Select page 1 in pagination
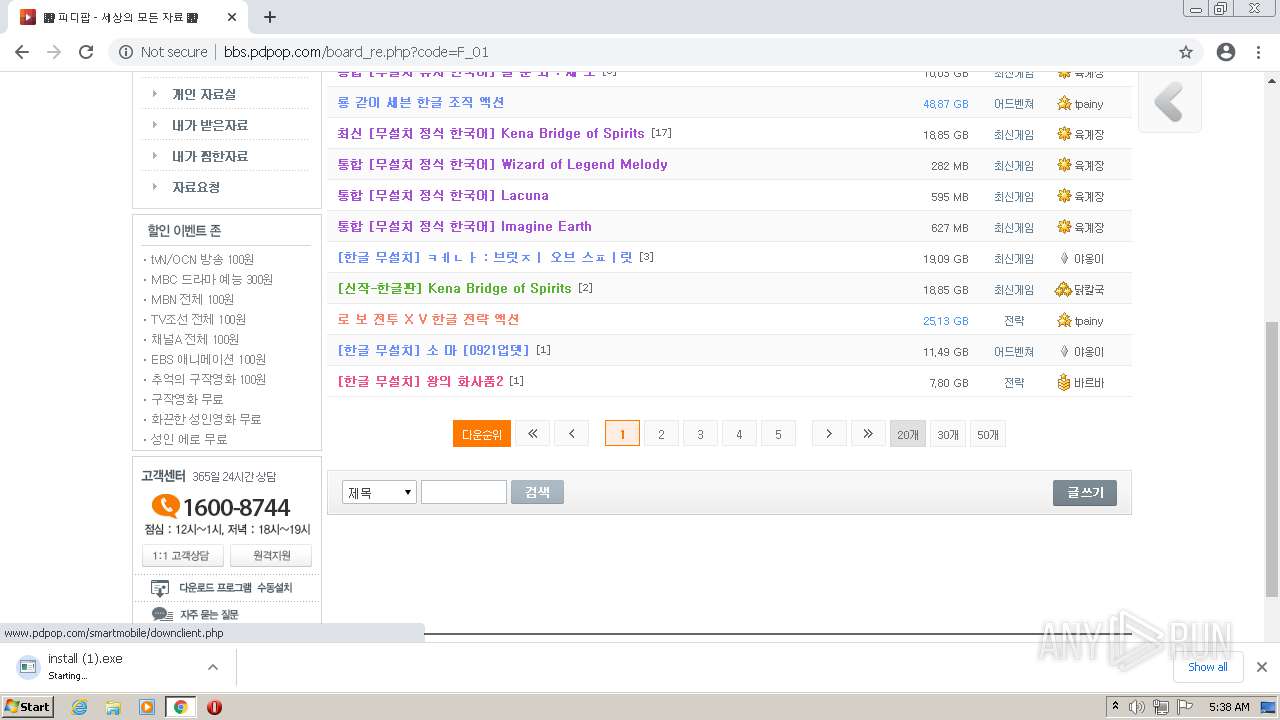Viewport: 1280px width, 720px height. click(622, 433)
